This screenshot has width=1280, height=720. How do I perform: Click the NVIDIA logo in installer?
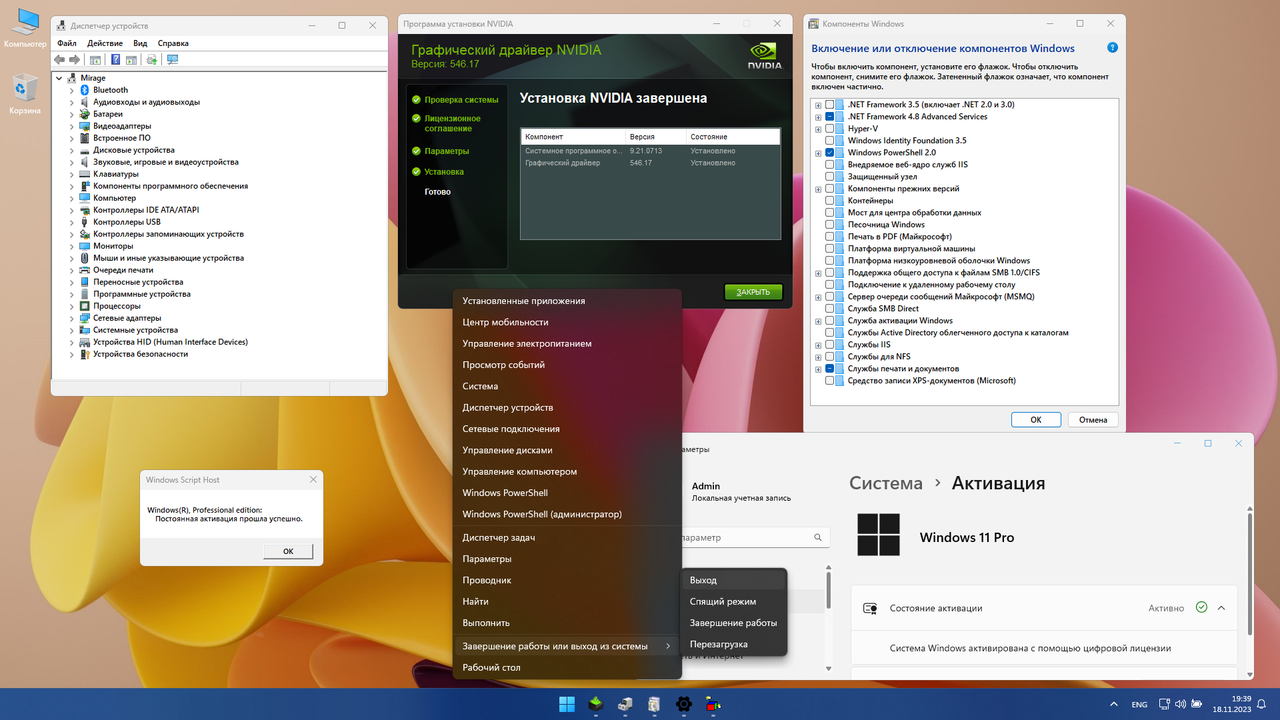tap(765, 54)
